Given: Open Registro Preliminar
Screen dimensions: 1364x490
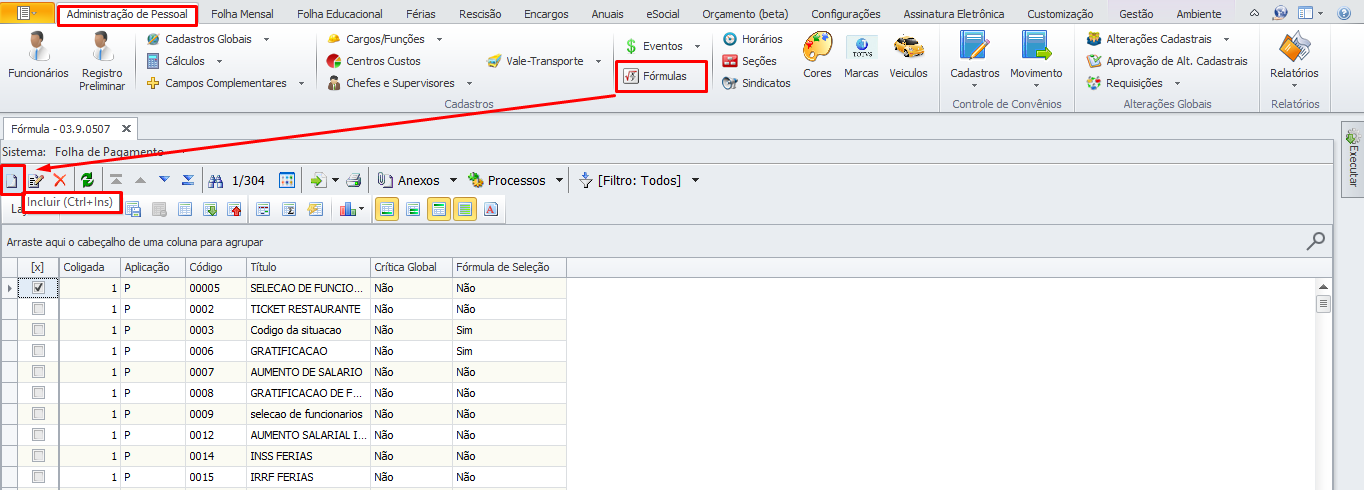Looking at the screenshot, I should pyautogui.click(x=102, y=61).
